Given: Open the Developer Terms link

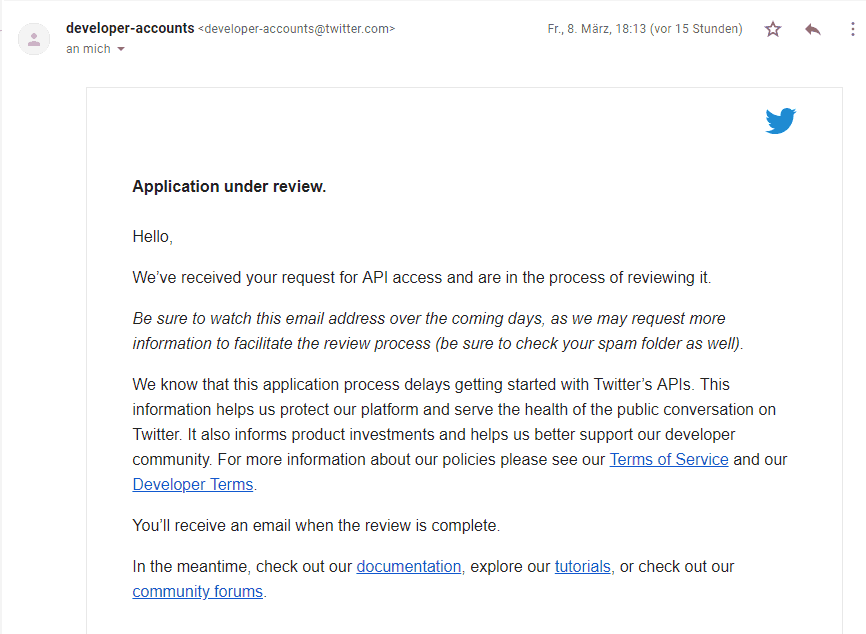Looking at the screenshot, I should [x=193, y=484].
